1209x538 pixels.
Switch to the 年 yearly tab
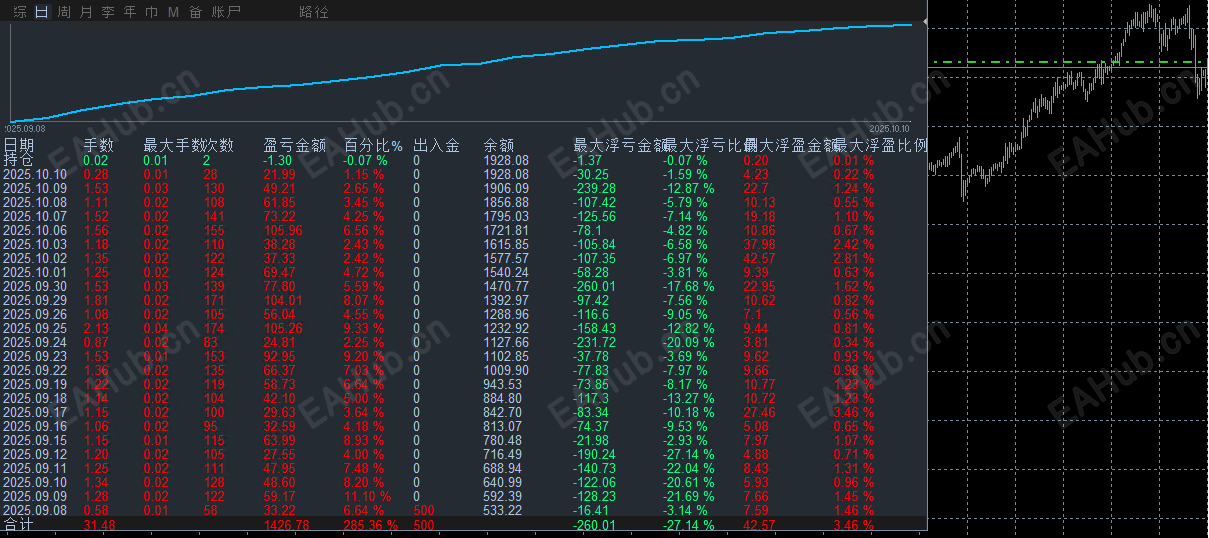click(x=130, y=12)
